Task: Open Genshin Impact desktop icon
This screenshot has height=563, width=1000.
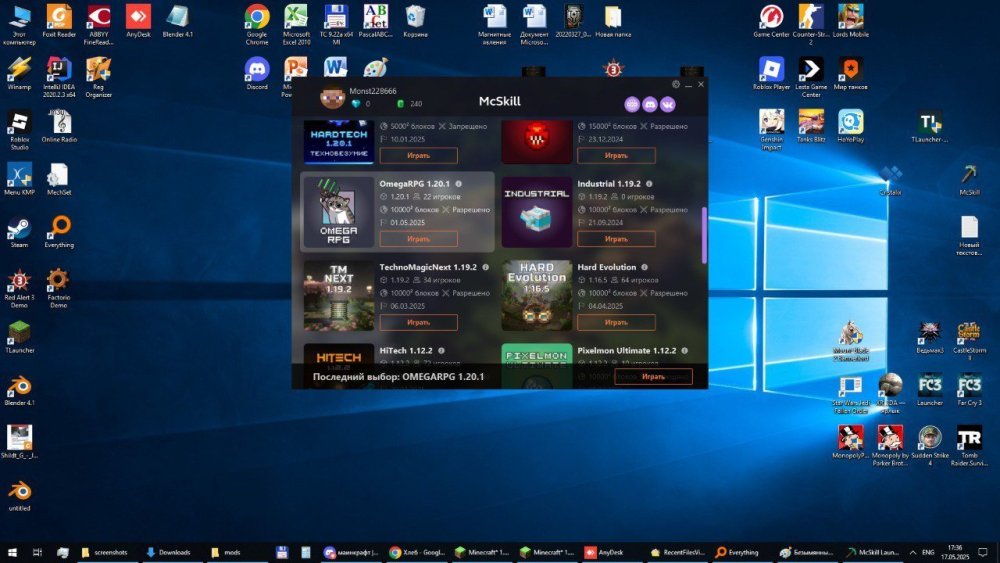Action: [x=771, y=130]
